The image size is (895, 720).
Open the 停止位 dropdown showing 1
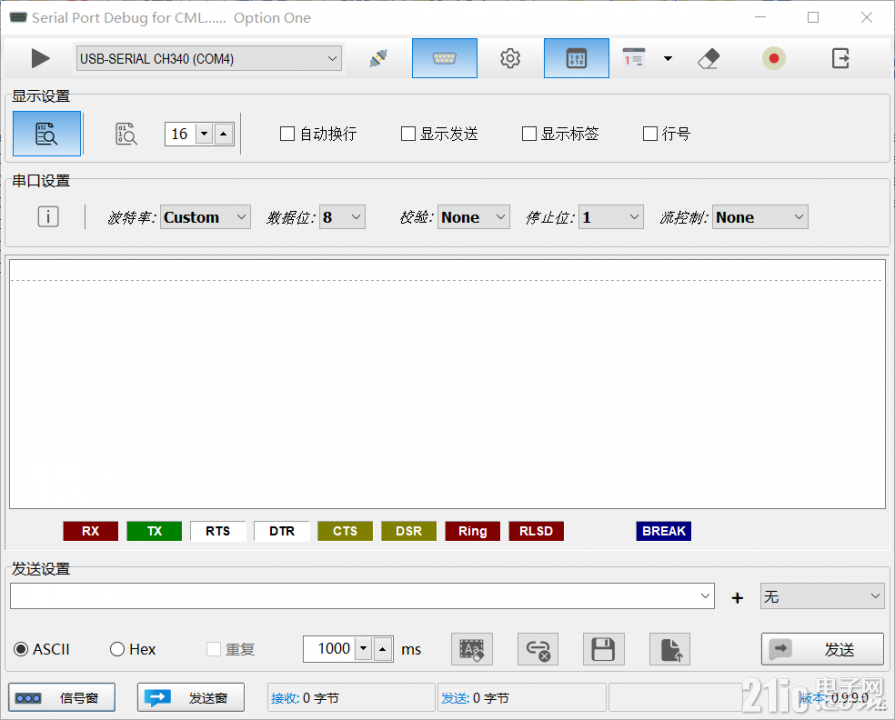click(x=611, y=217)
